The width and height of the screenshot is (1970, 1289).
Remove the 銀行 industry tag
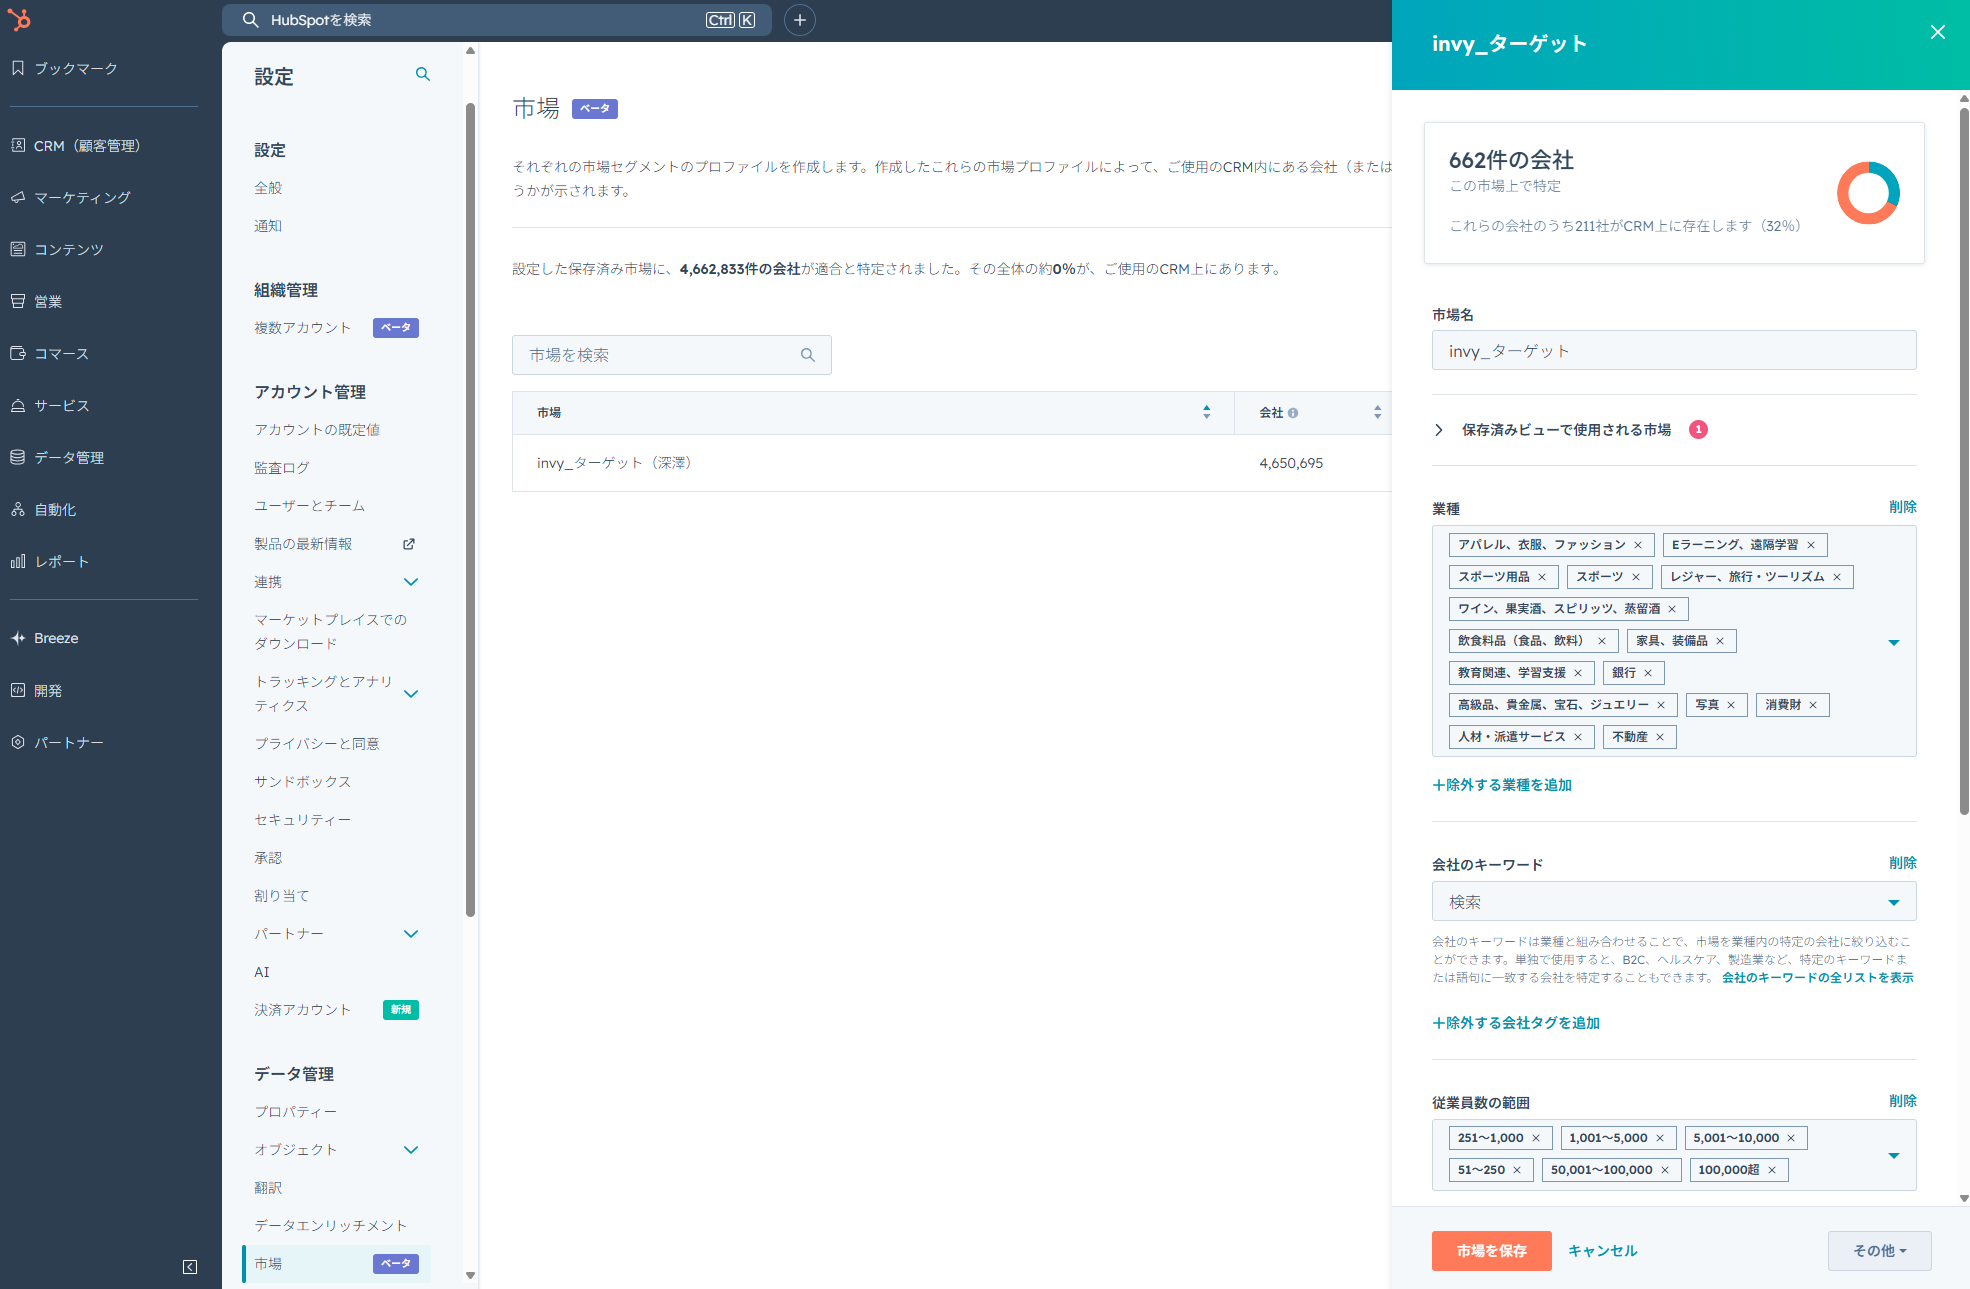(1648, 673)
